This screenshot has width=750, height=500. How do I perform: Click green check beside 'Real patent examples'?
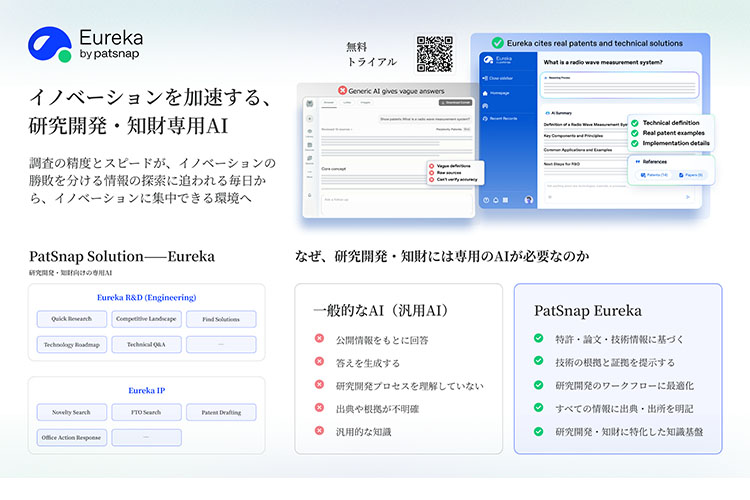coord(635,133)
